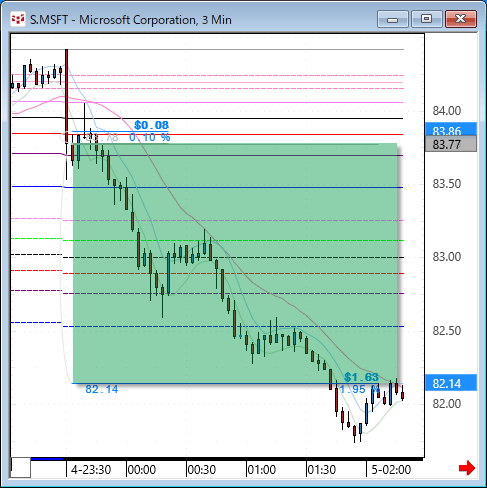487x488 pixels.
Task: Click the 00:30 time axis label
Action: click(202, 470)
